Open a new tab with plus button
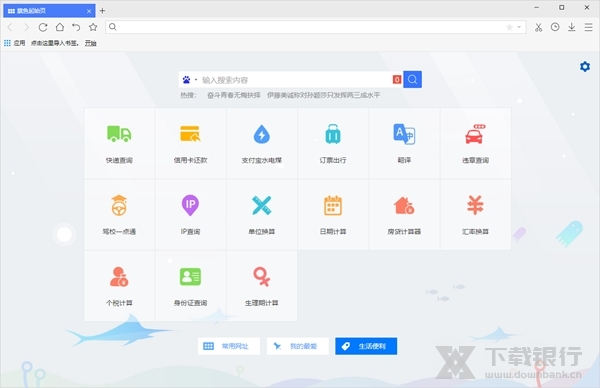Image resolution: width=600 pixels, height=388 pixels. [102, 11]
